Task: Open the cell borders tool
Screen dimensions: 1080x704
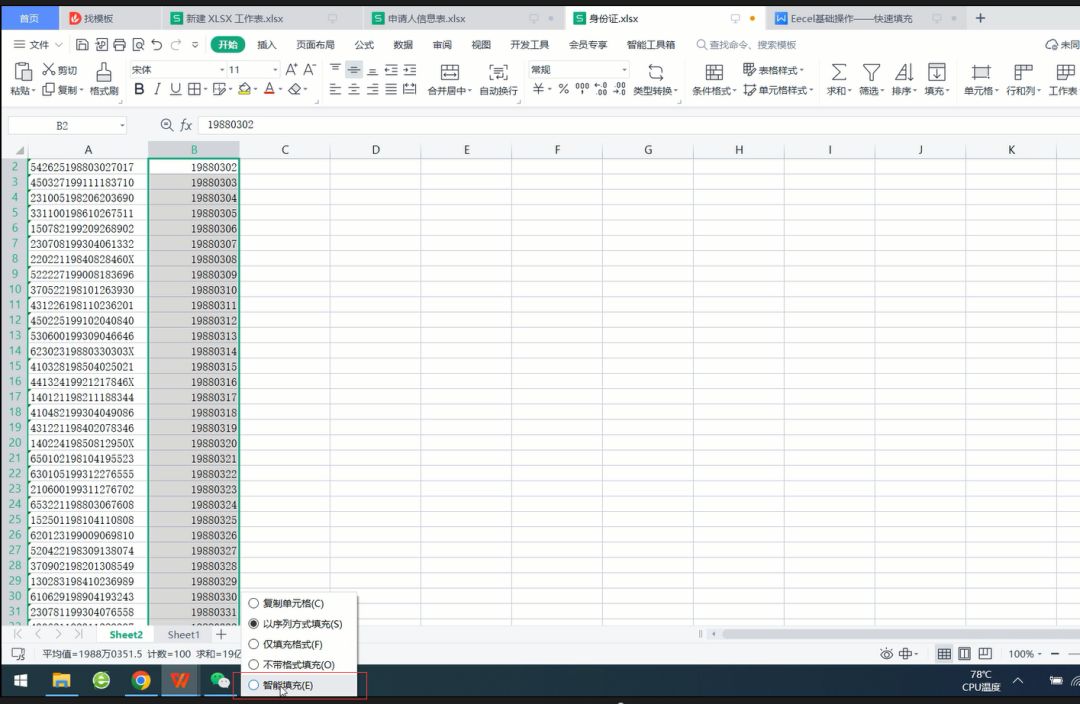Action: coord(194,89)
